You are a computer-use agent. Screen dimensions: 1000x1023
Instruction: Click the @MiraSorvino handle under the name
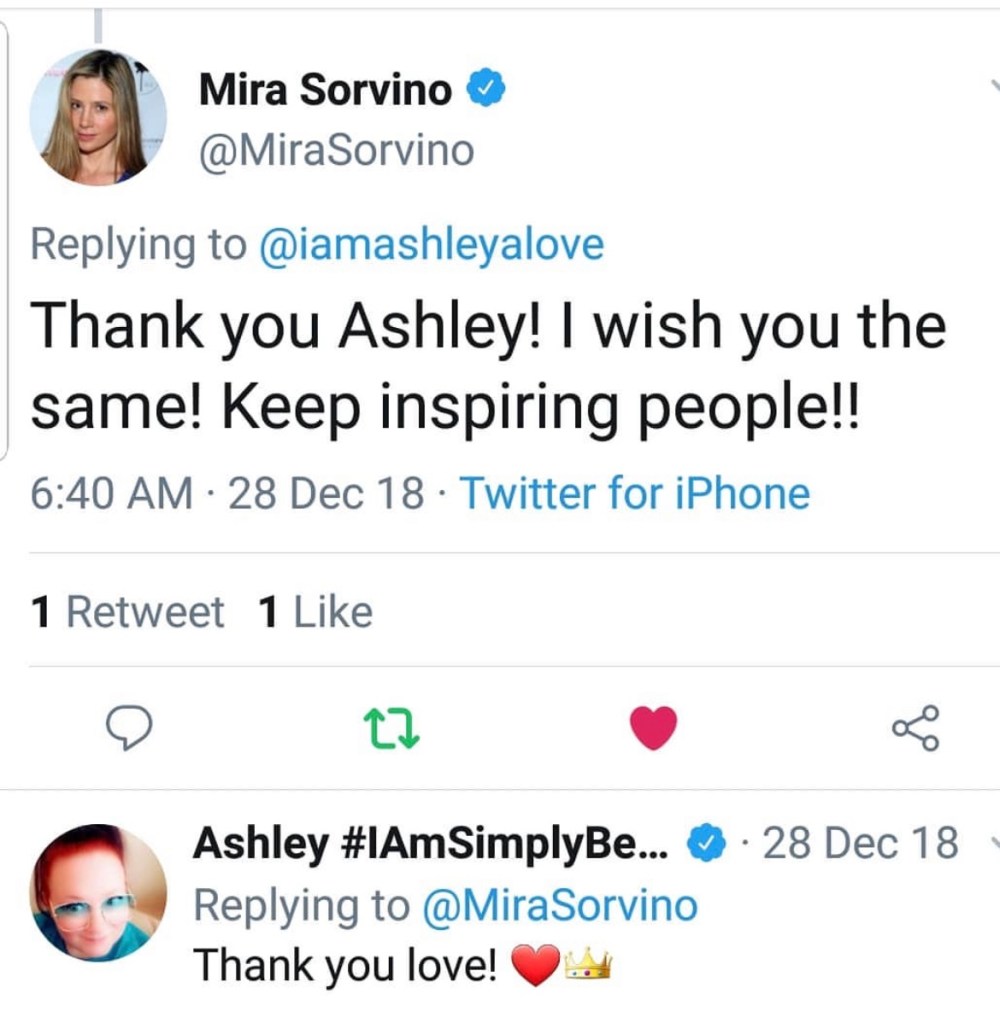tap(335, 151)
